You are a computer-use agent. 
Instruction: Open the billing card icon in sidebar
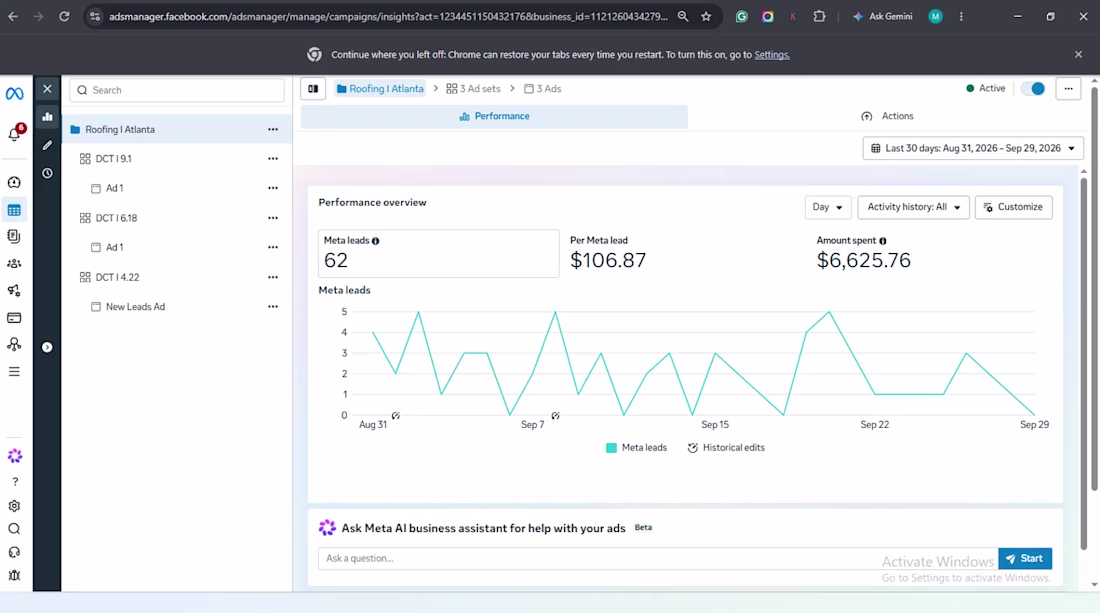[x=14, y=318]
